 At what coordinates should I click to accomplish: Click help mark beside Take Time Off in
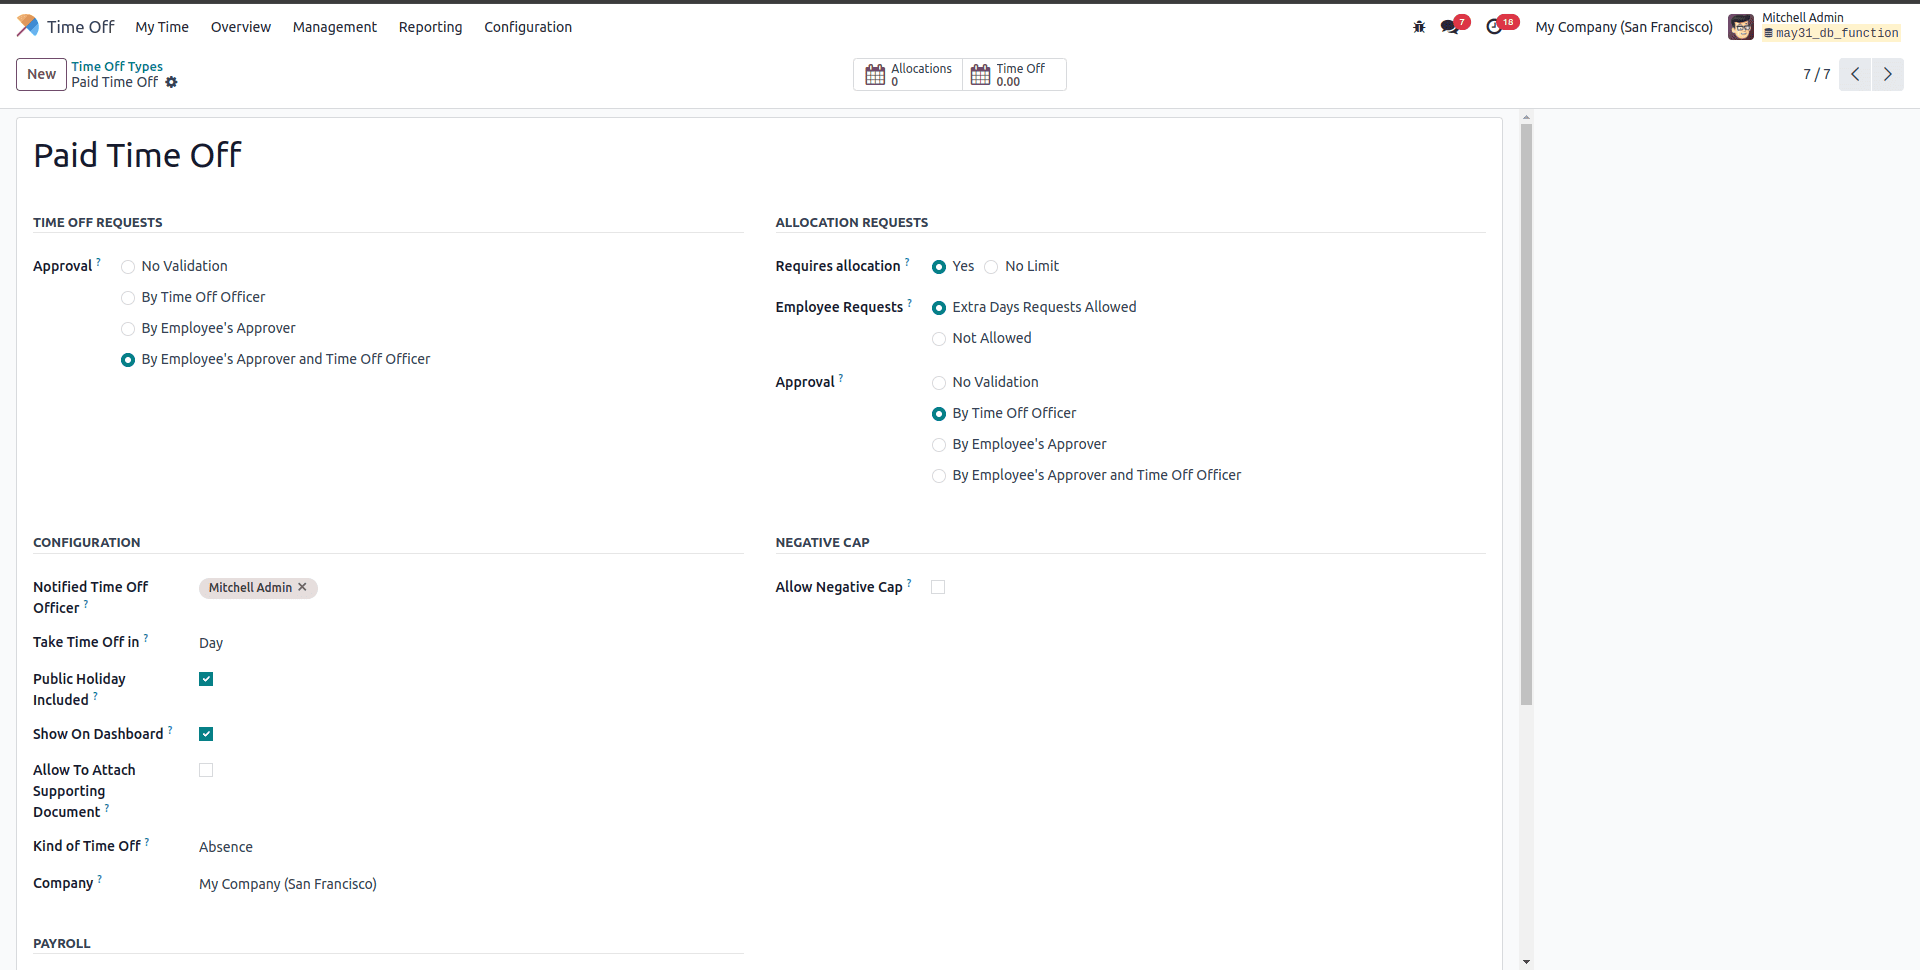click(x=146, y=638)
